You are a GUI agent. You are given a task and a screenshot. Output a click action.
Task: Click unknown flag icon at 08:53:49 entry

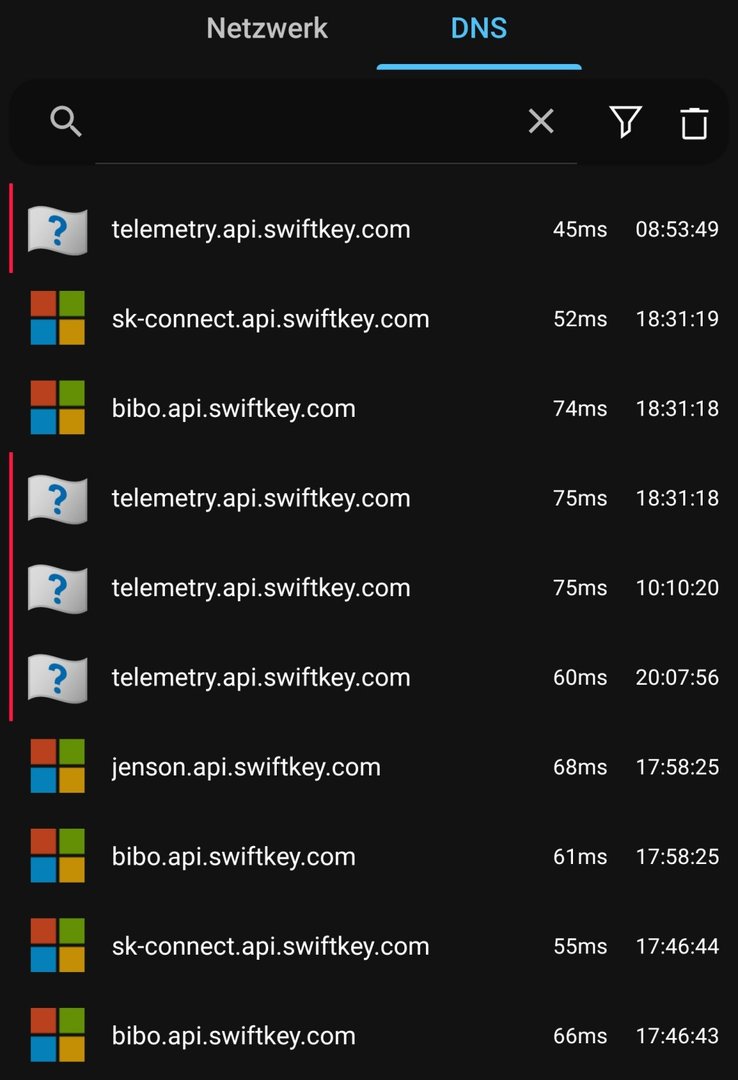pyautogui.click(x=57, y=230)
